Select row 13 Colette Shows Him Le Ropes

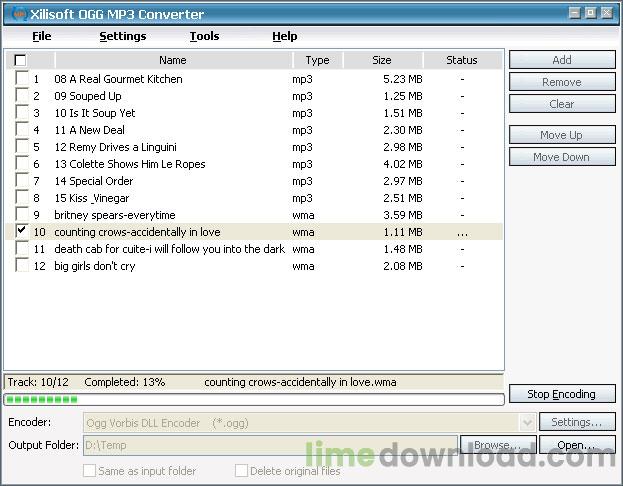(254, 165)
